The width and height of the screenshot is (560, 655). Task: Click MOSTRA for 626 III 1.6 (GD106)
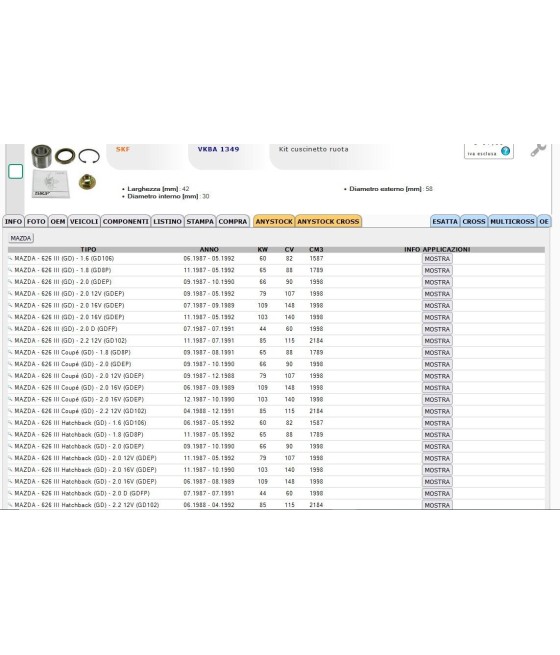437,259
